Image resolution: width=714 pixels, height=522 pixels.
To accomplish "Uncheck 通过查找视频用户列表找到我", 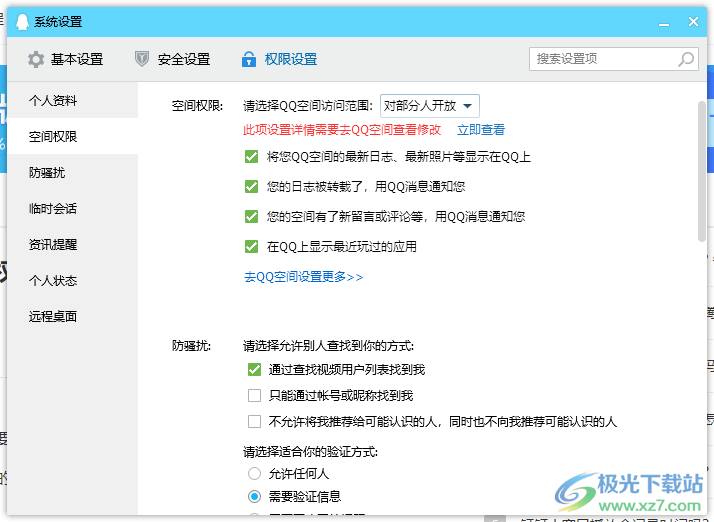I will pyautogui.click(x=254, y=369).
